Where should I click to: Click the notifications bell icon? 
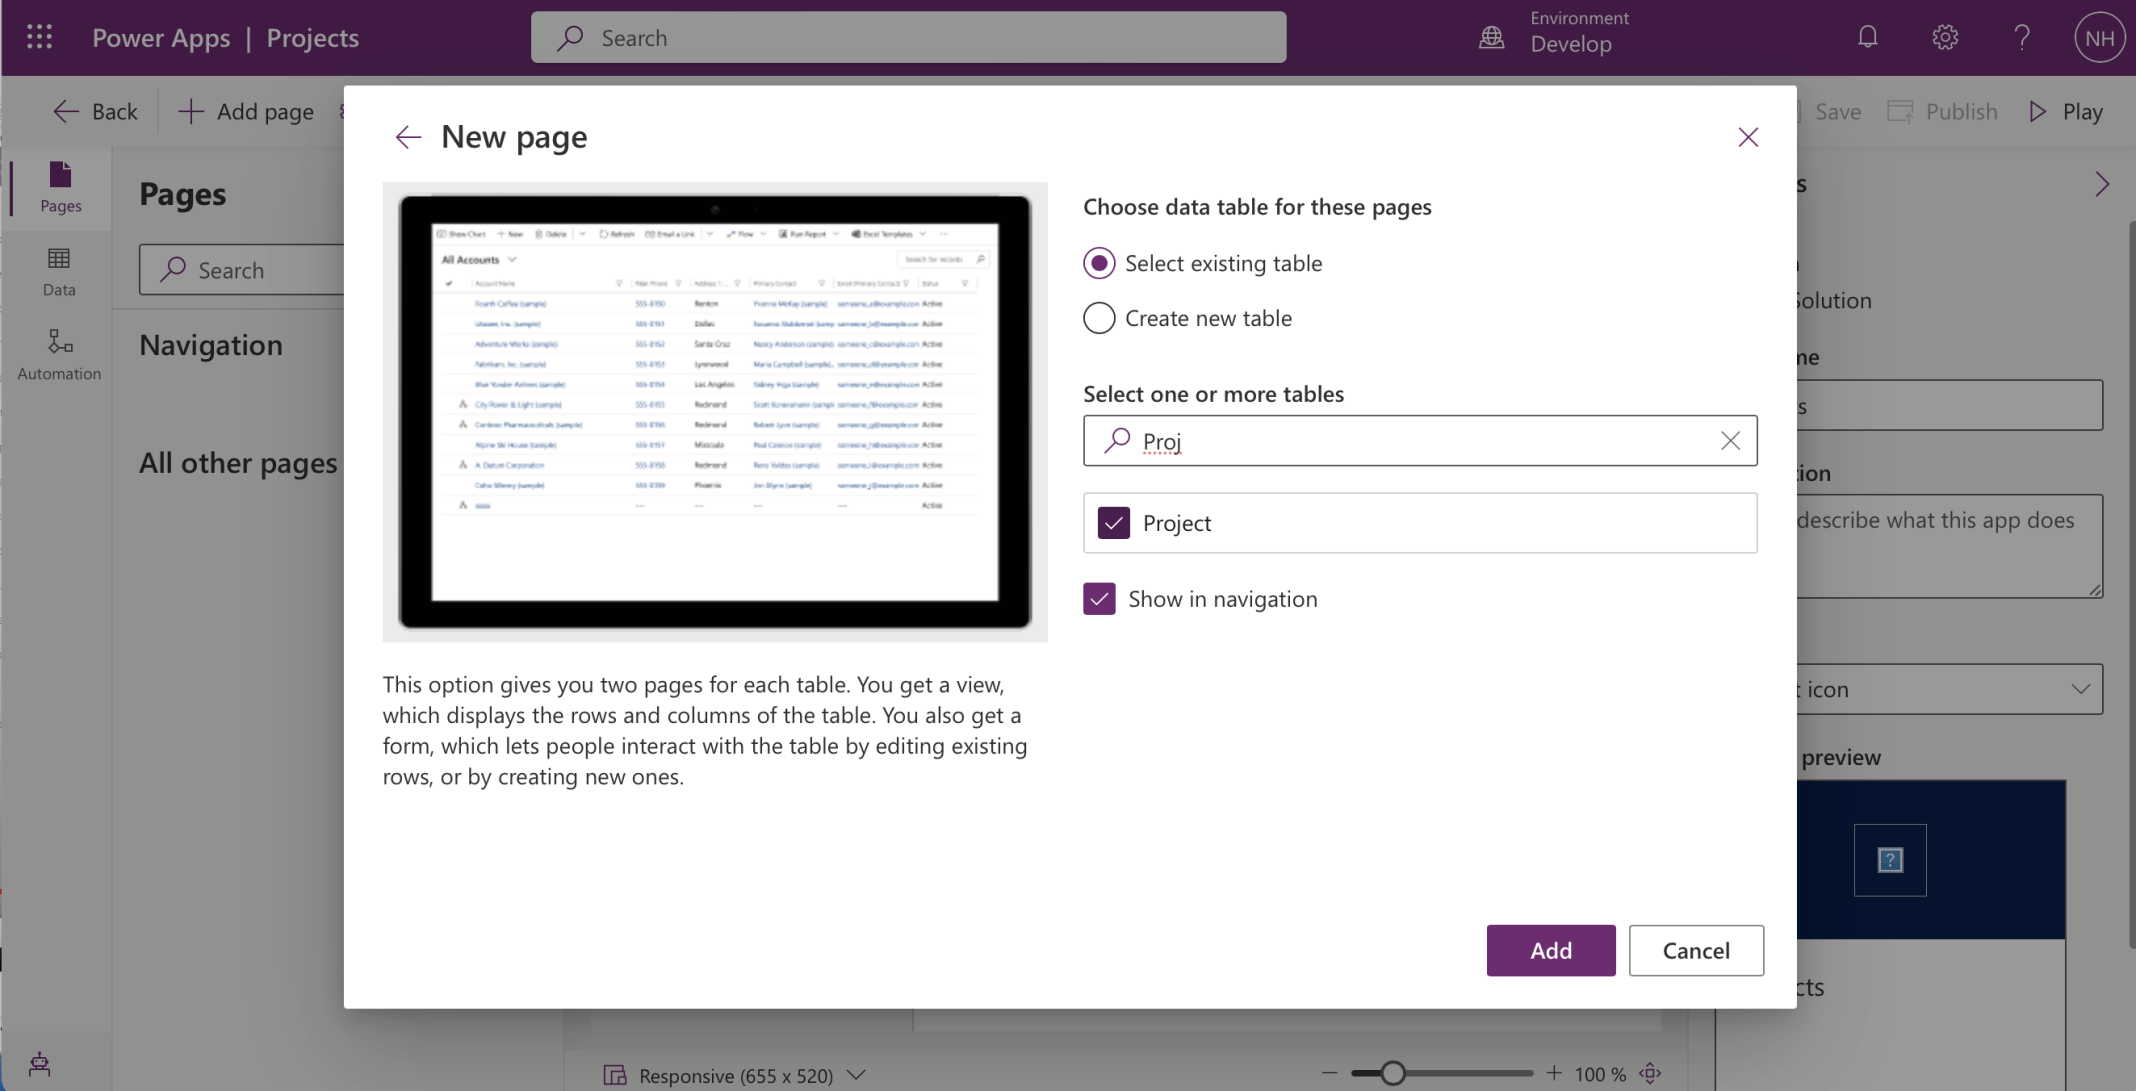tap(1867, 37)
